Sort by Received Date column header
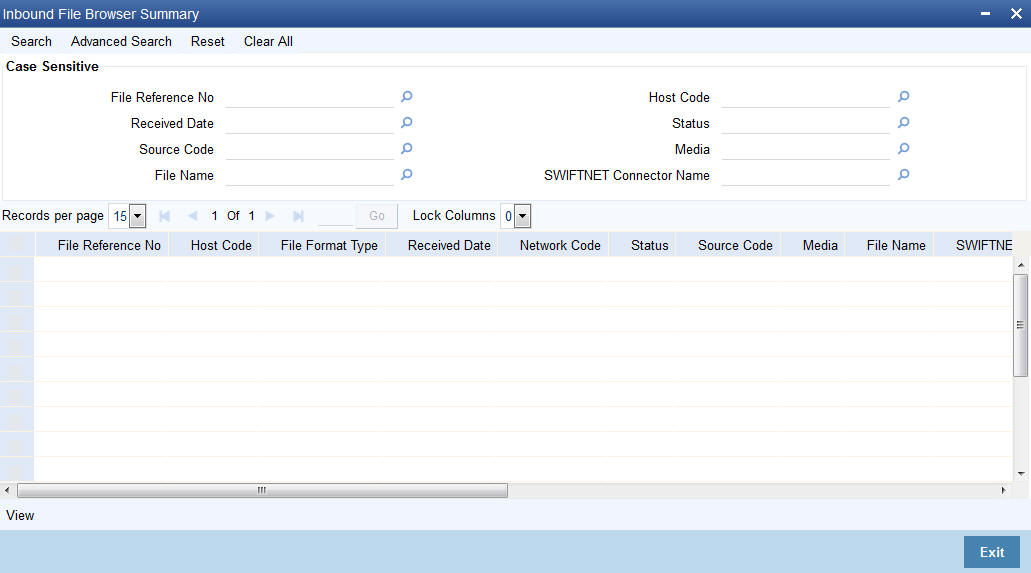The image size is (1031, 573). (449, 245)
